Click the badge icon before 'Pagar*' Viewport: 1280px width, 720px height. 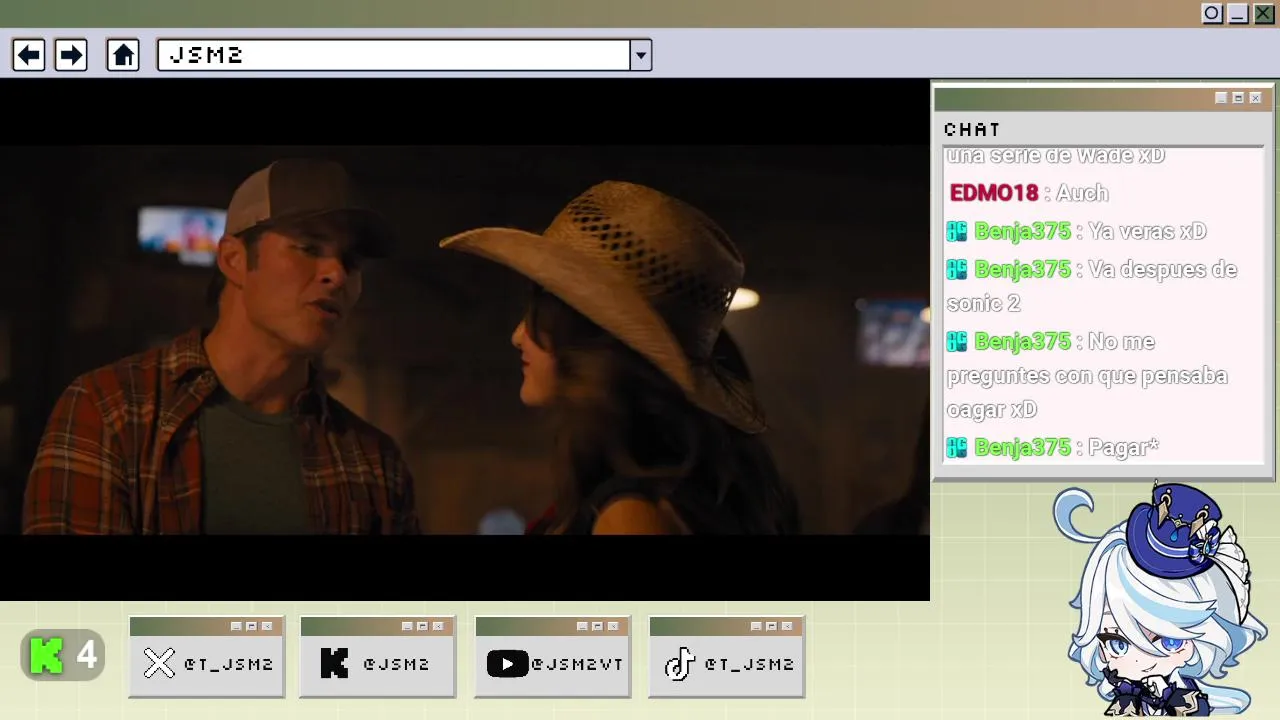(x=957, y=447)
